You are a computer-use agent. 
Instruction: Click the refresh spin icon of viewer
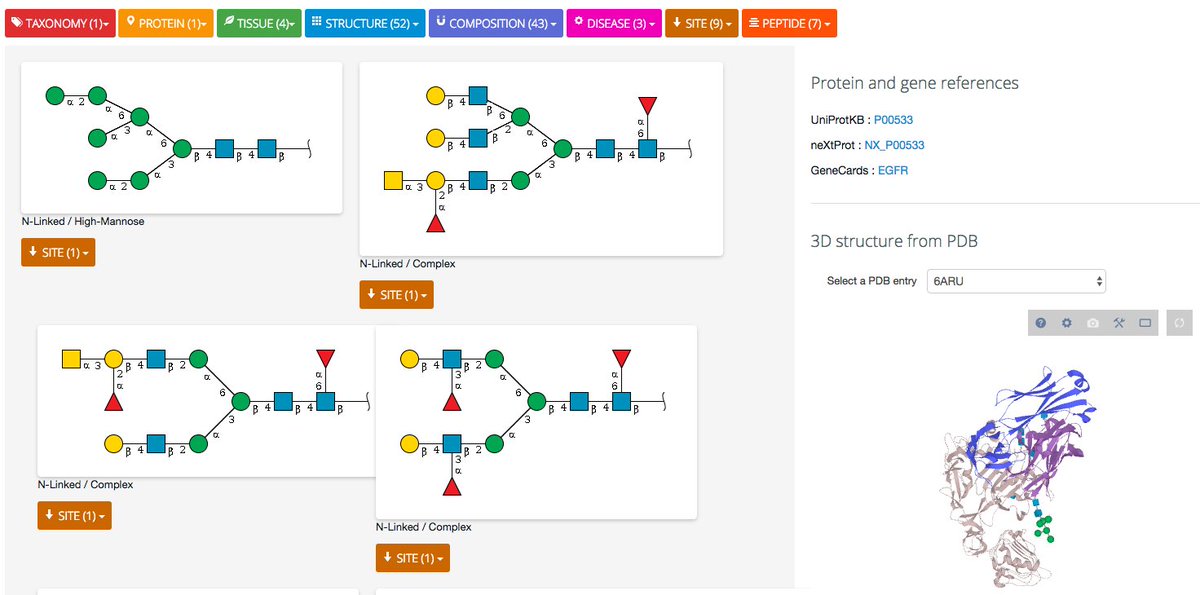[1180, 323]
